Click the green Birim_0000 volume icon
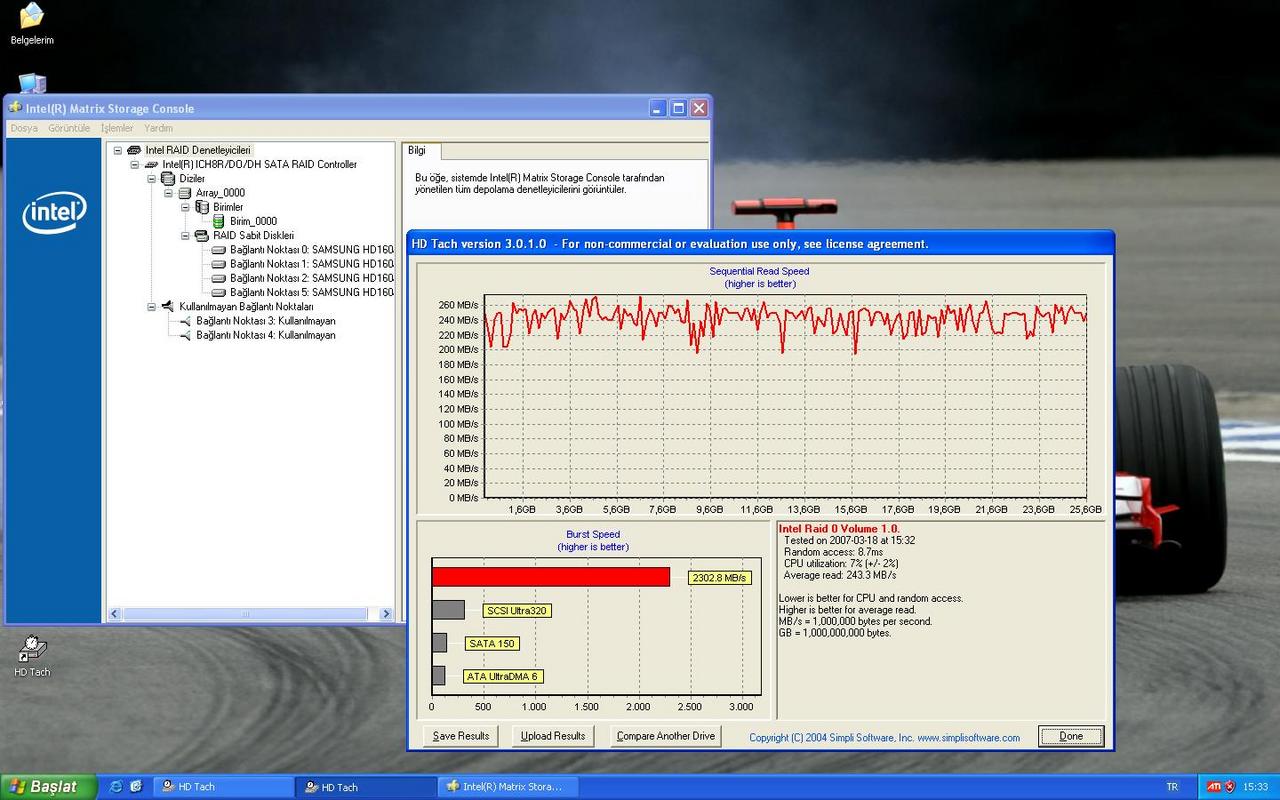The height and width of the screenshot is (800, 1280). tap(219, 221)
